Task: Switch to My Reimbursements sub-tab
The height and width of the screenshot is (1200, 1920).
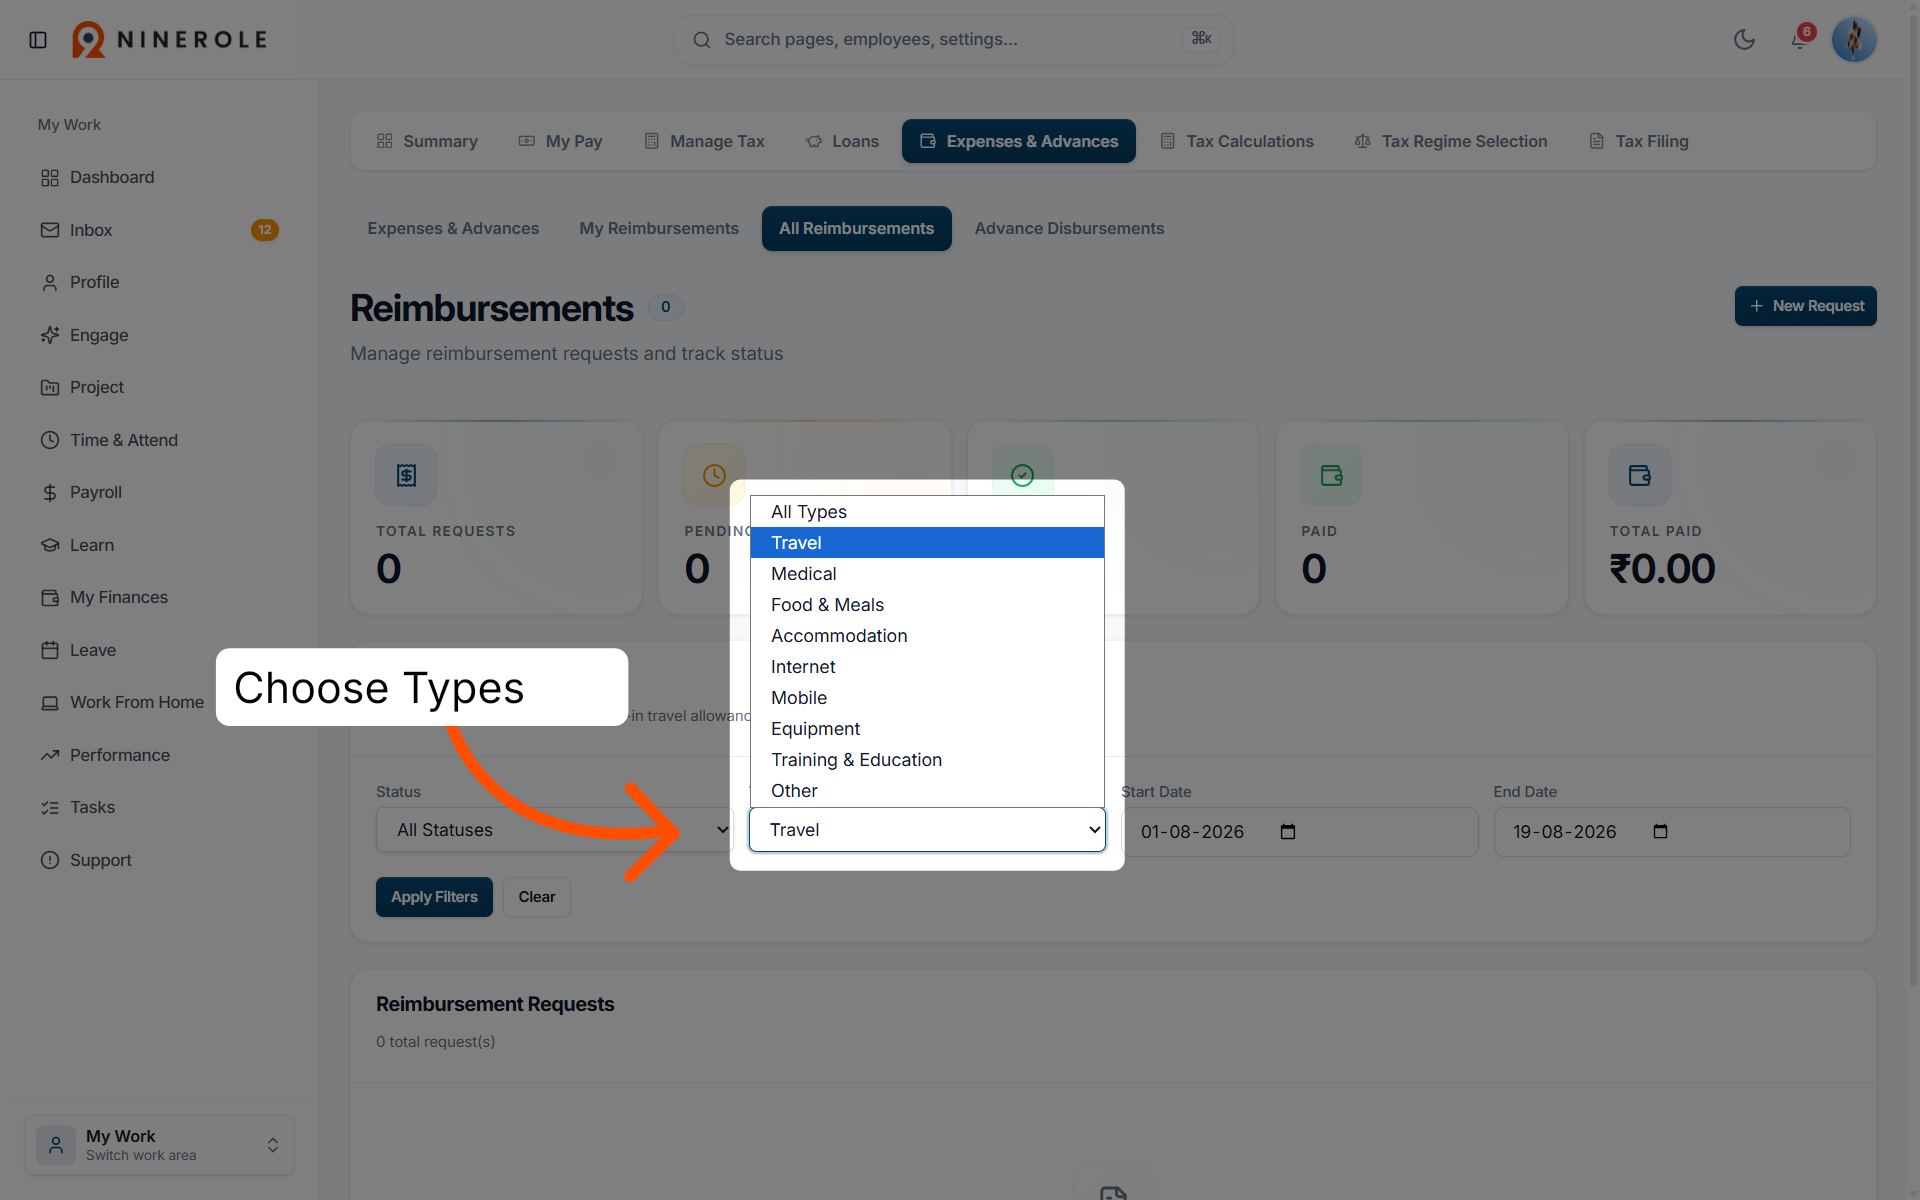Action: pos(659,229)
